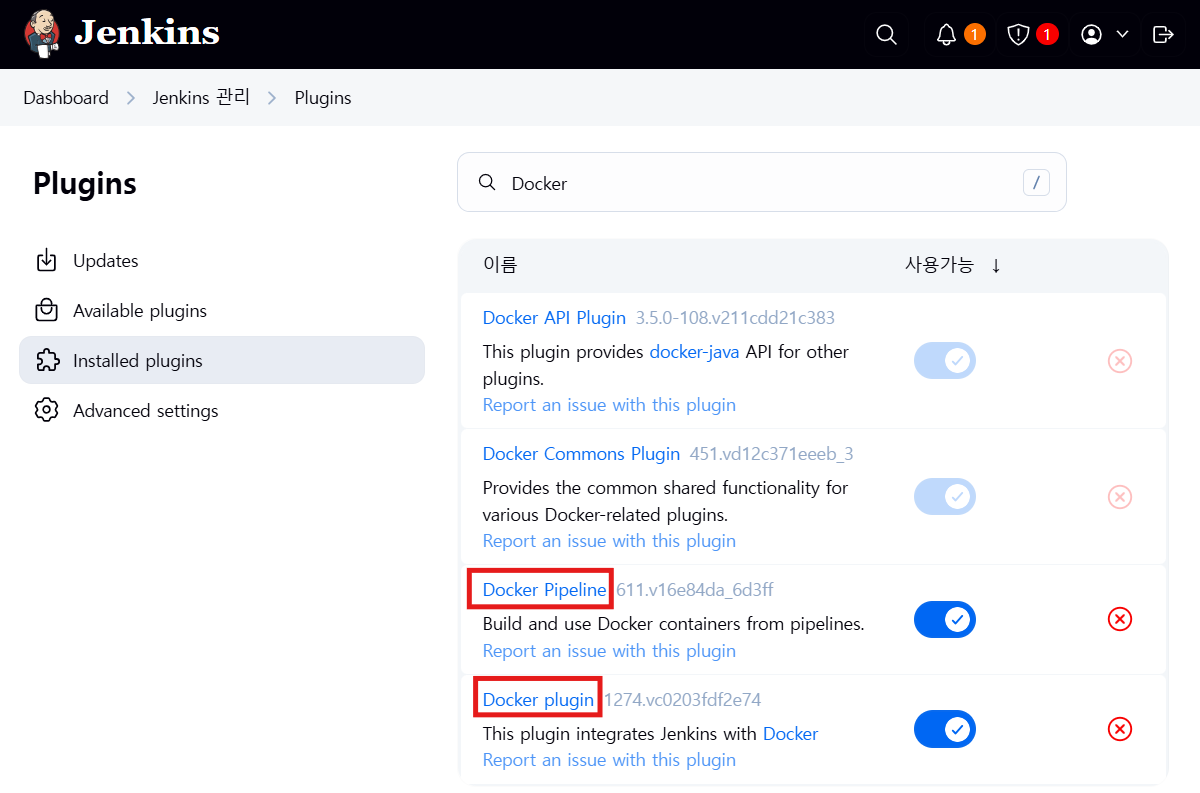This screenshot has height=793, width=1200.
Task: Click the slash shortcut badge in search
Action: tap(1036, 183)
